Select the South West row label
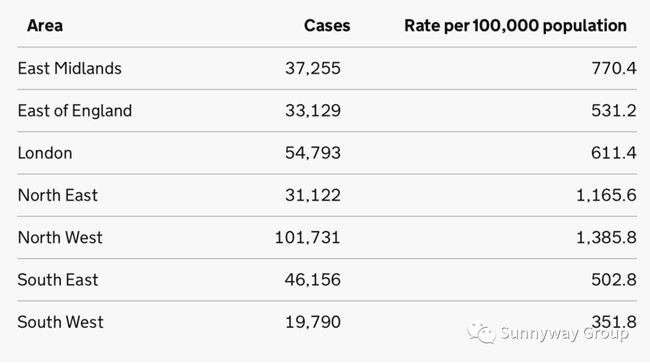The height and width of the screenshot is (363, 650). click(61, 322)
